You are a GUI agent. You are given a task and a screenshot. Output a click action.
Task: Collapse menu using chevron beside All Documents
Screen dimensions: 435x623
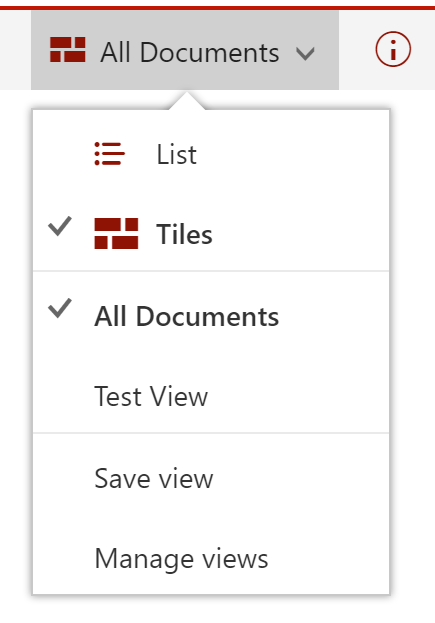(x=305, y=53)
